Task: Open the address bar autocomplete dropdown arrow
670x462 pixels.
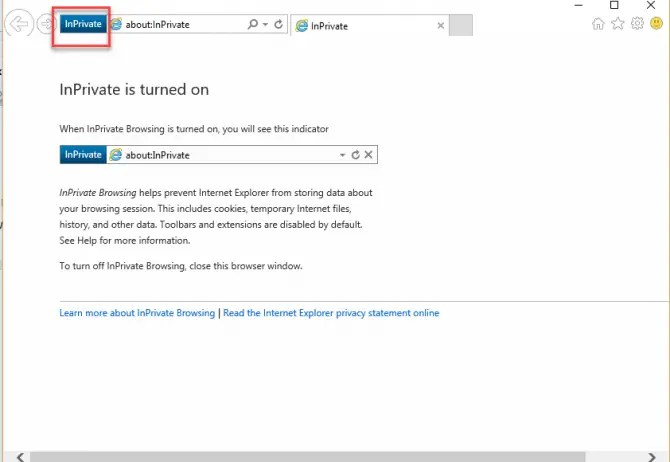Action: point(265,25)
